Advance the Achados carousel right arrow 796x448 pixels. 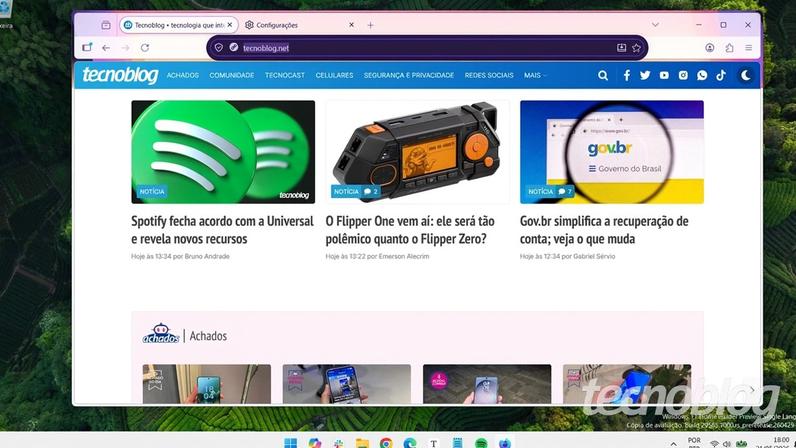752,390
